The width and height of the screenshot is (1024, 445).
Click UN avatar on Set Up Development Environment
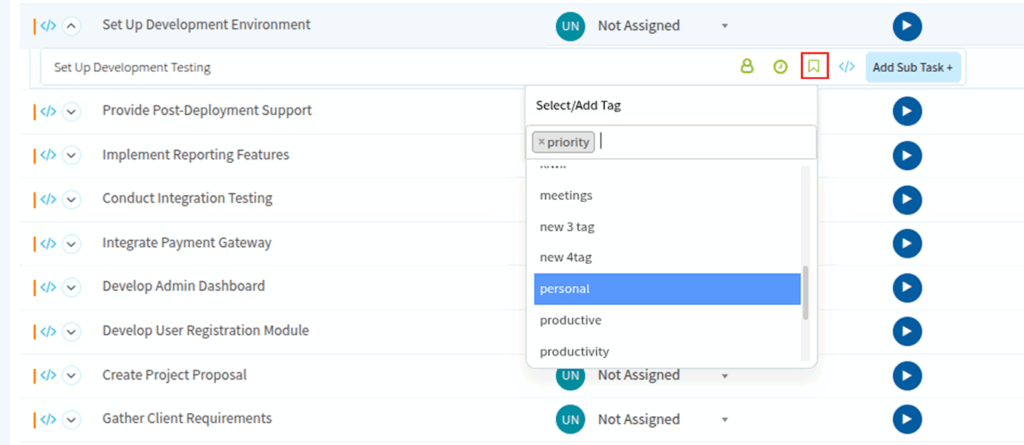pos(570,26)
